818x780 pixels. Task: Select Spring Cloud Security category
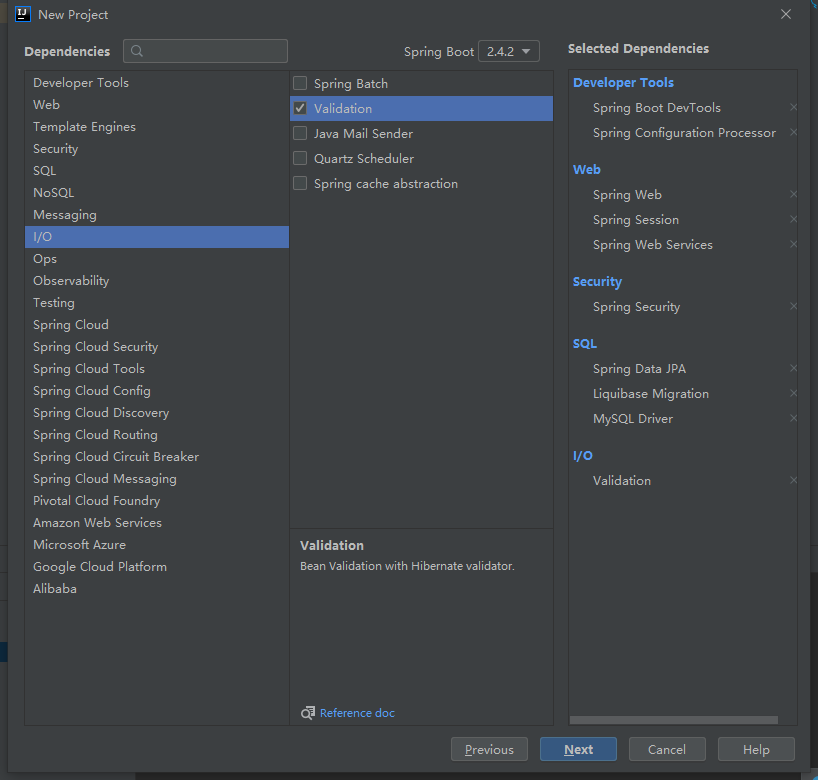tap(157, 347)
